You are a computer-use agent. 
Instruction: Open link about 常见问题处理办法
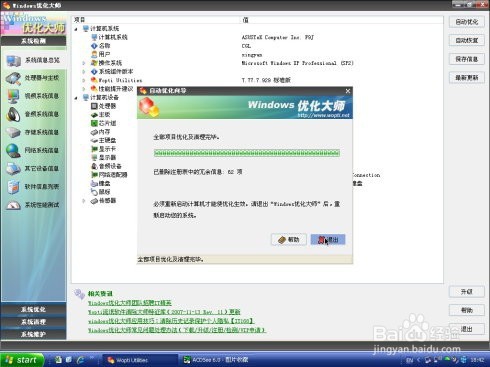[x=177, y=330]
